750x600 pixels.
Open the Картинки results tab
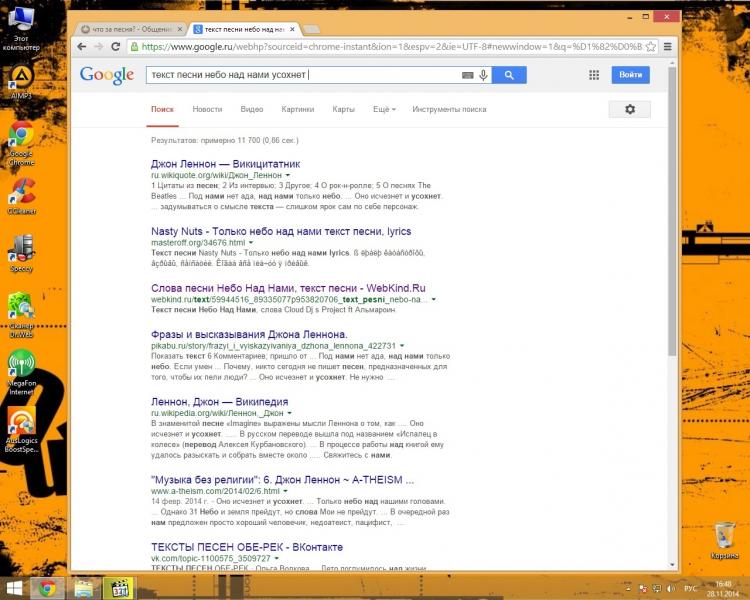[x=298, y=109]
